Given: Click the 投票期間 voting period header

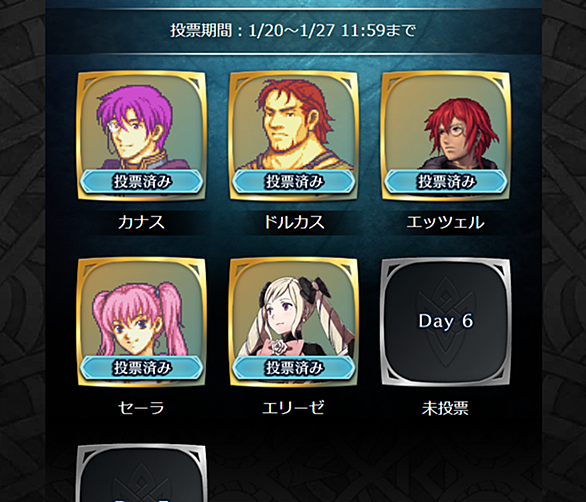Looking at the screenshot, I should [x=293, y=31].
